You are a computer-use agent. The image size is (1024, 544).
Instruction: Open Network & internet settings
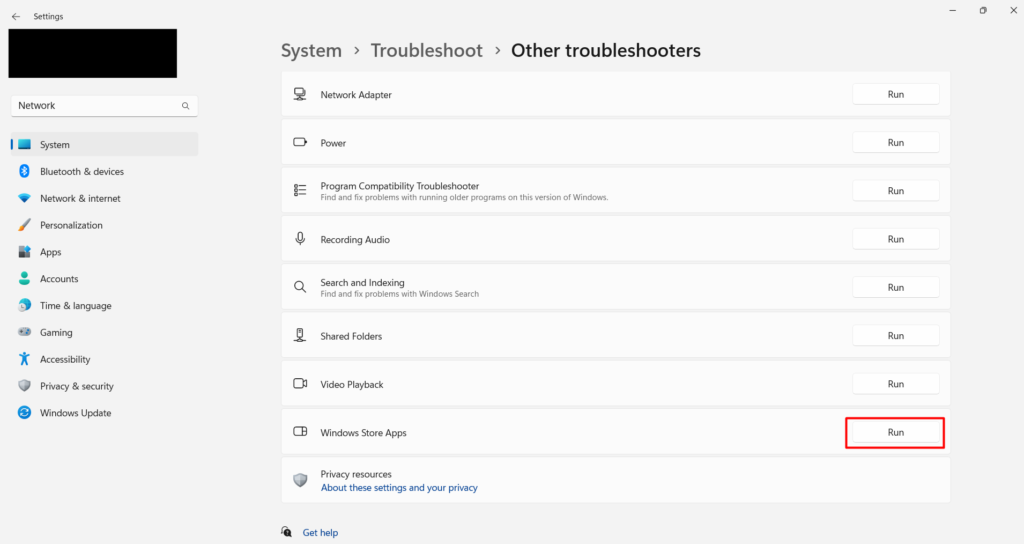(80, 199)
